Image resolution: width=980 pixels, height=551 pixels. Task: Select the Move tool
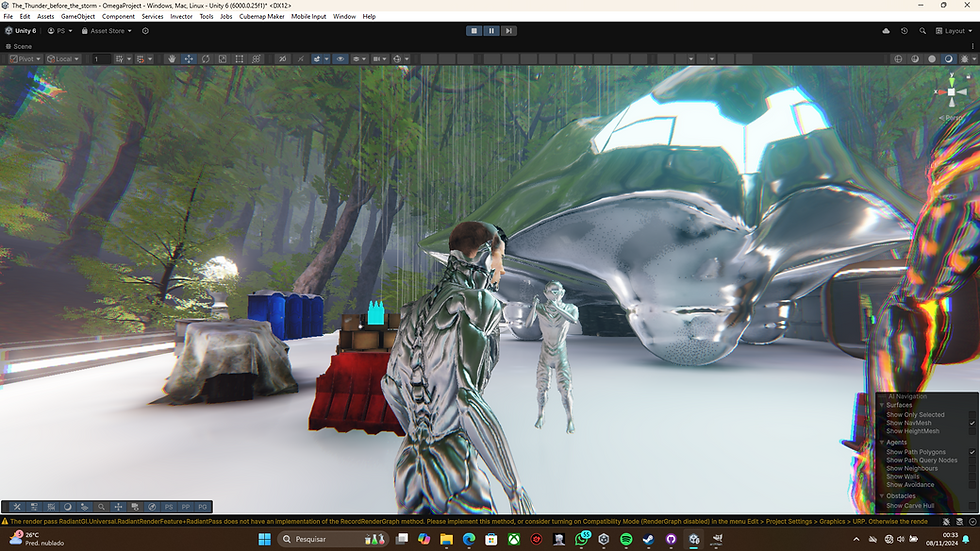(189, 59)
